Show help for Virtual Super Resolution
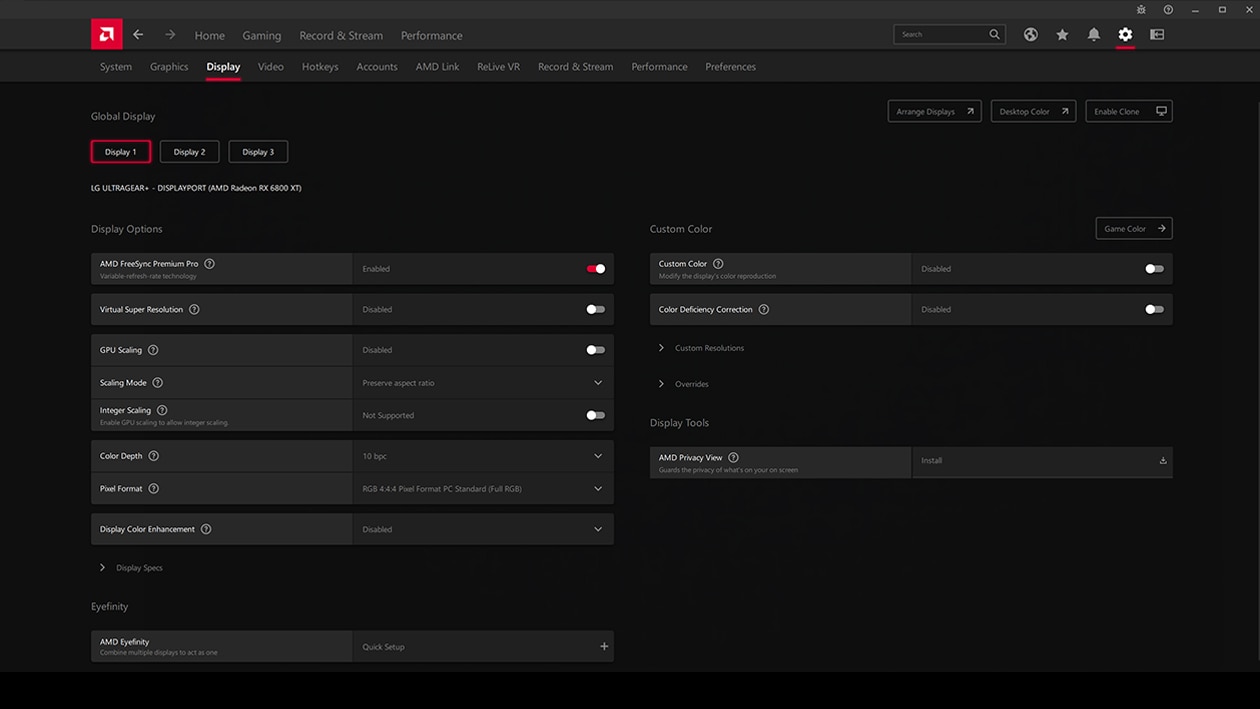 (x=194, y=309)
